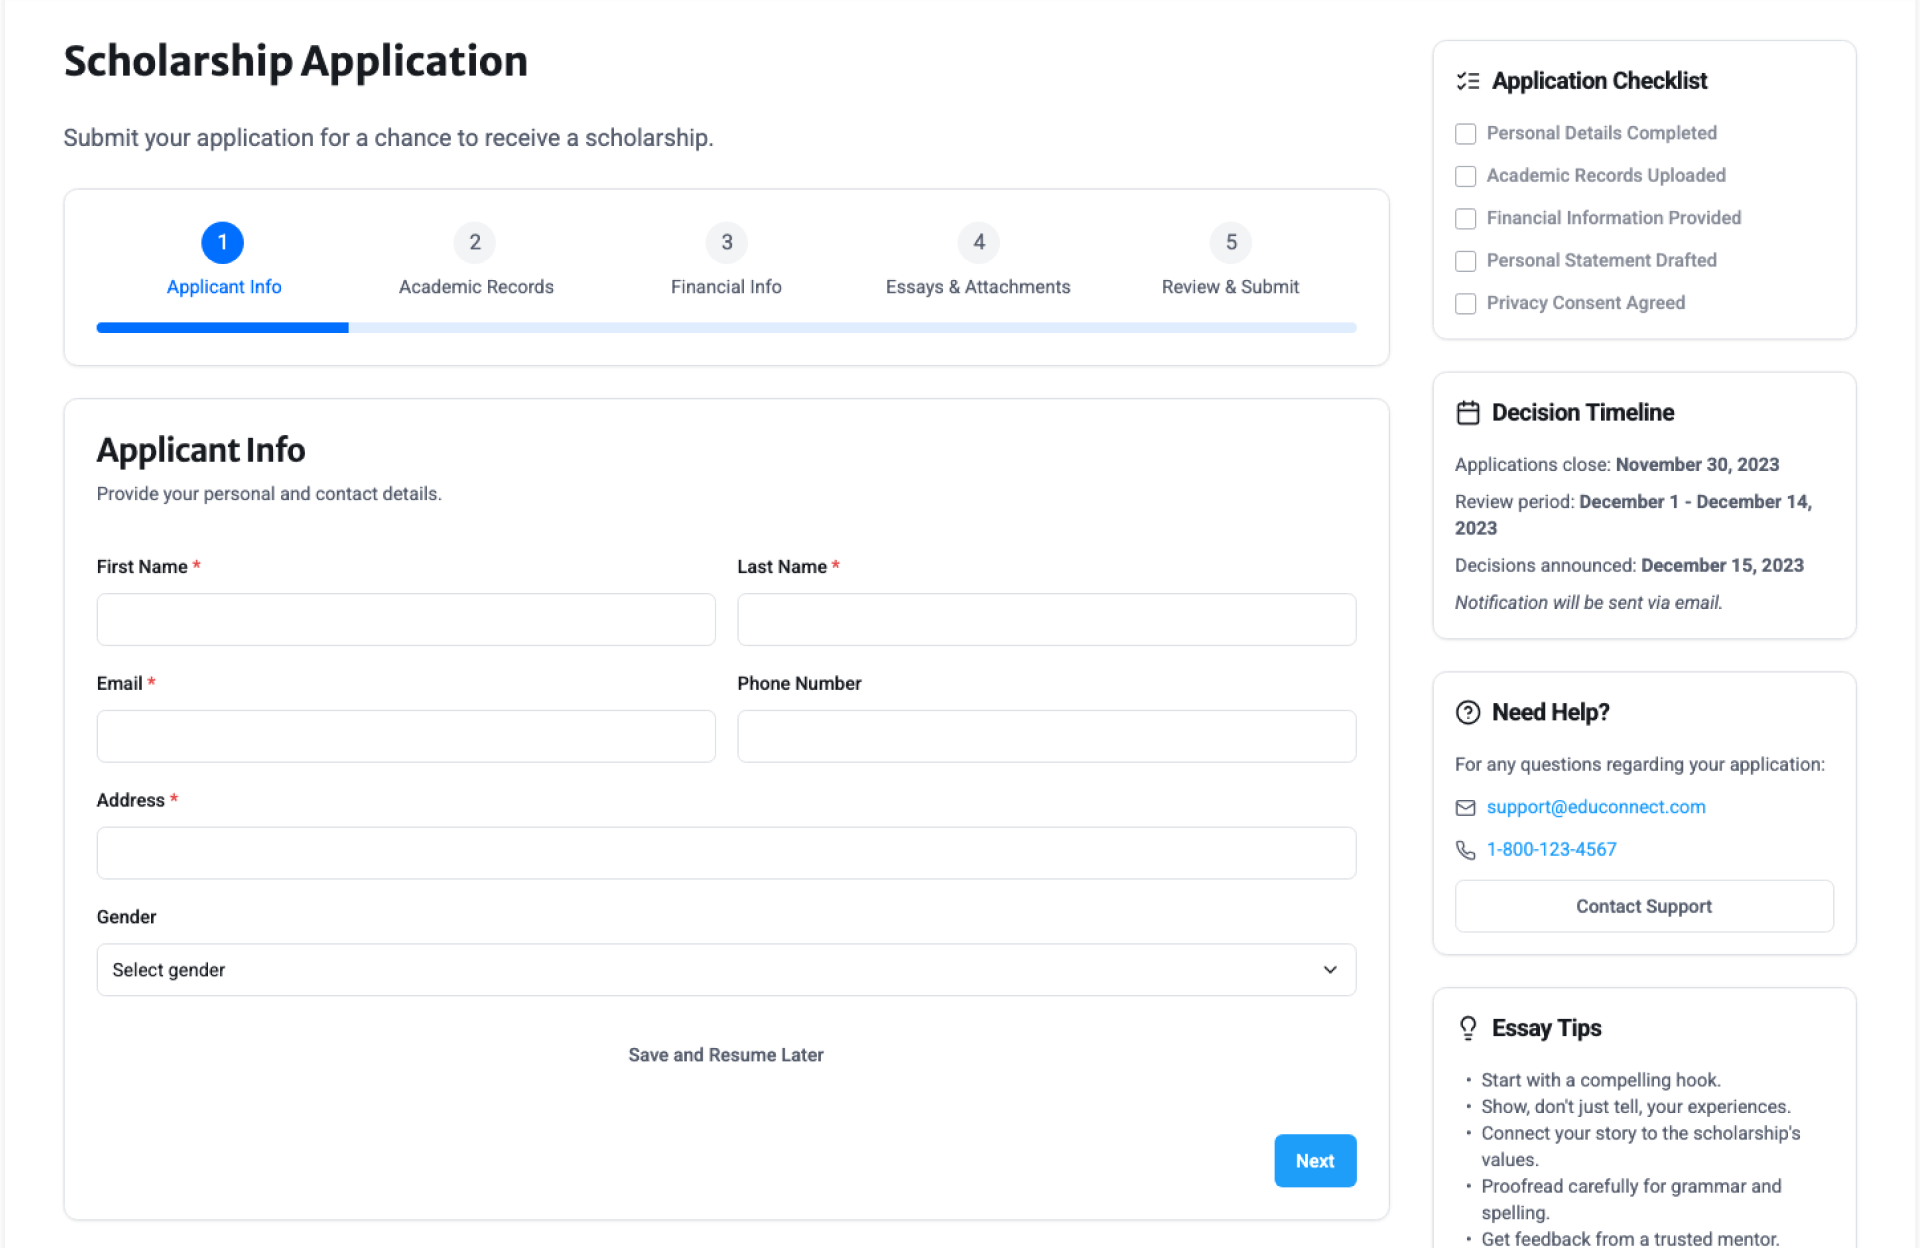Open the Select gender dropdown
Screen dimensions: 1920x1248
point(725,969)
